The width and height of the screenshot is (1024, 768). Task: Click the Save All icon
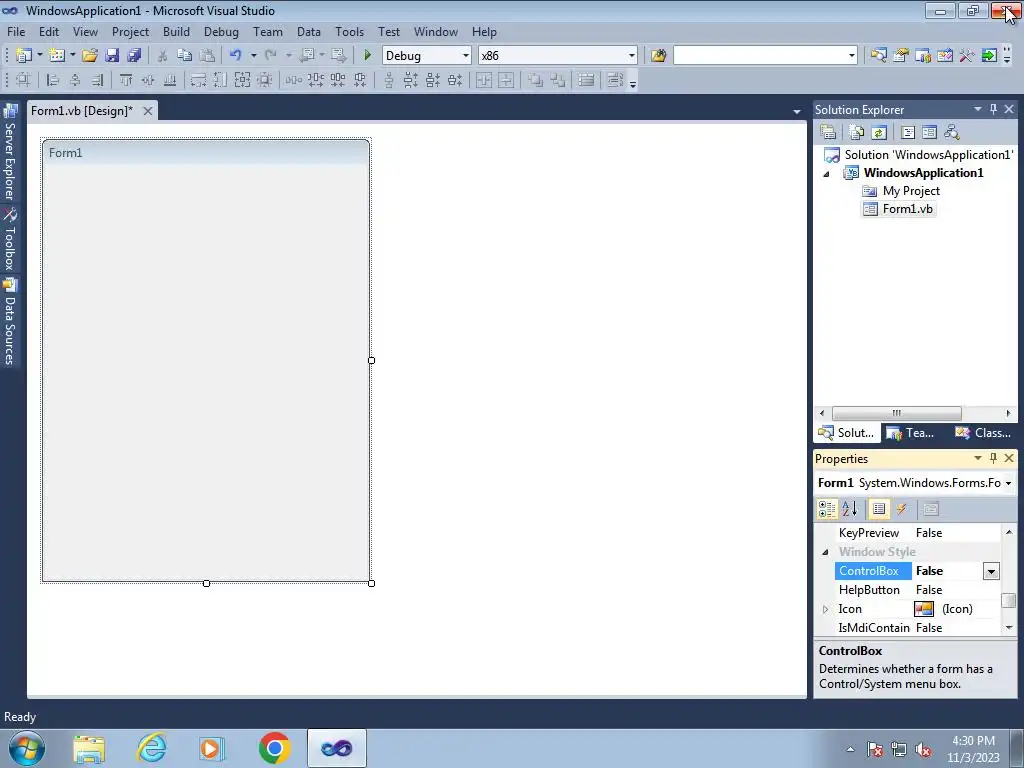pos(134,56)
